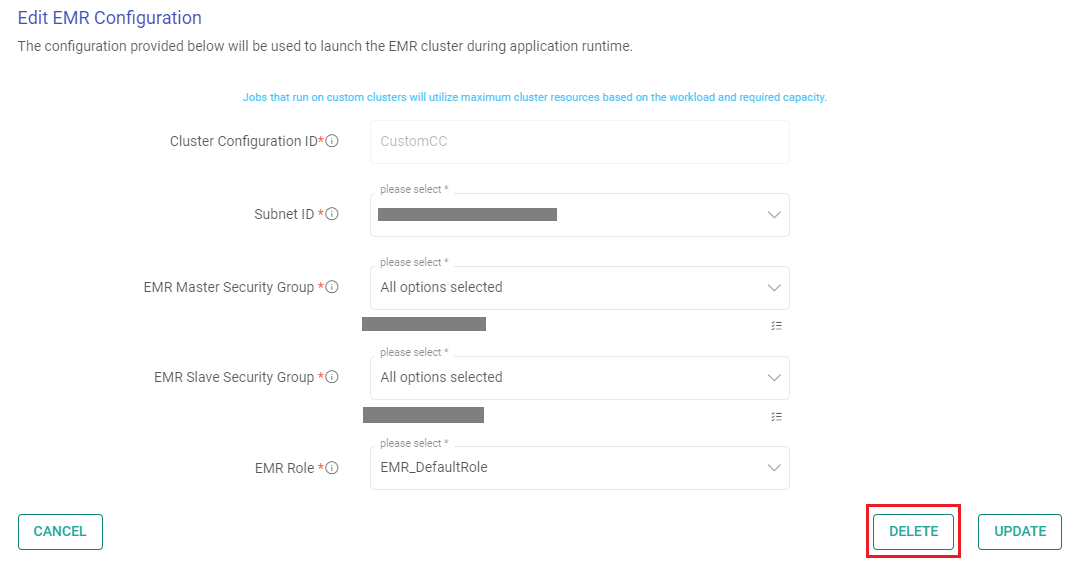Open EMR Master Security Group dropdown chevron
Image resolution: width=1069 pixels, height=563 pixels.
click(x=773, y=288)
